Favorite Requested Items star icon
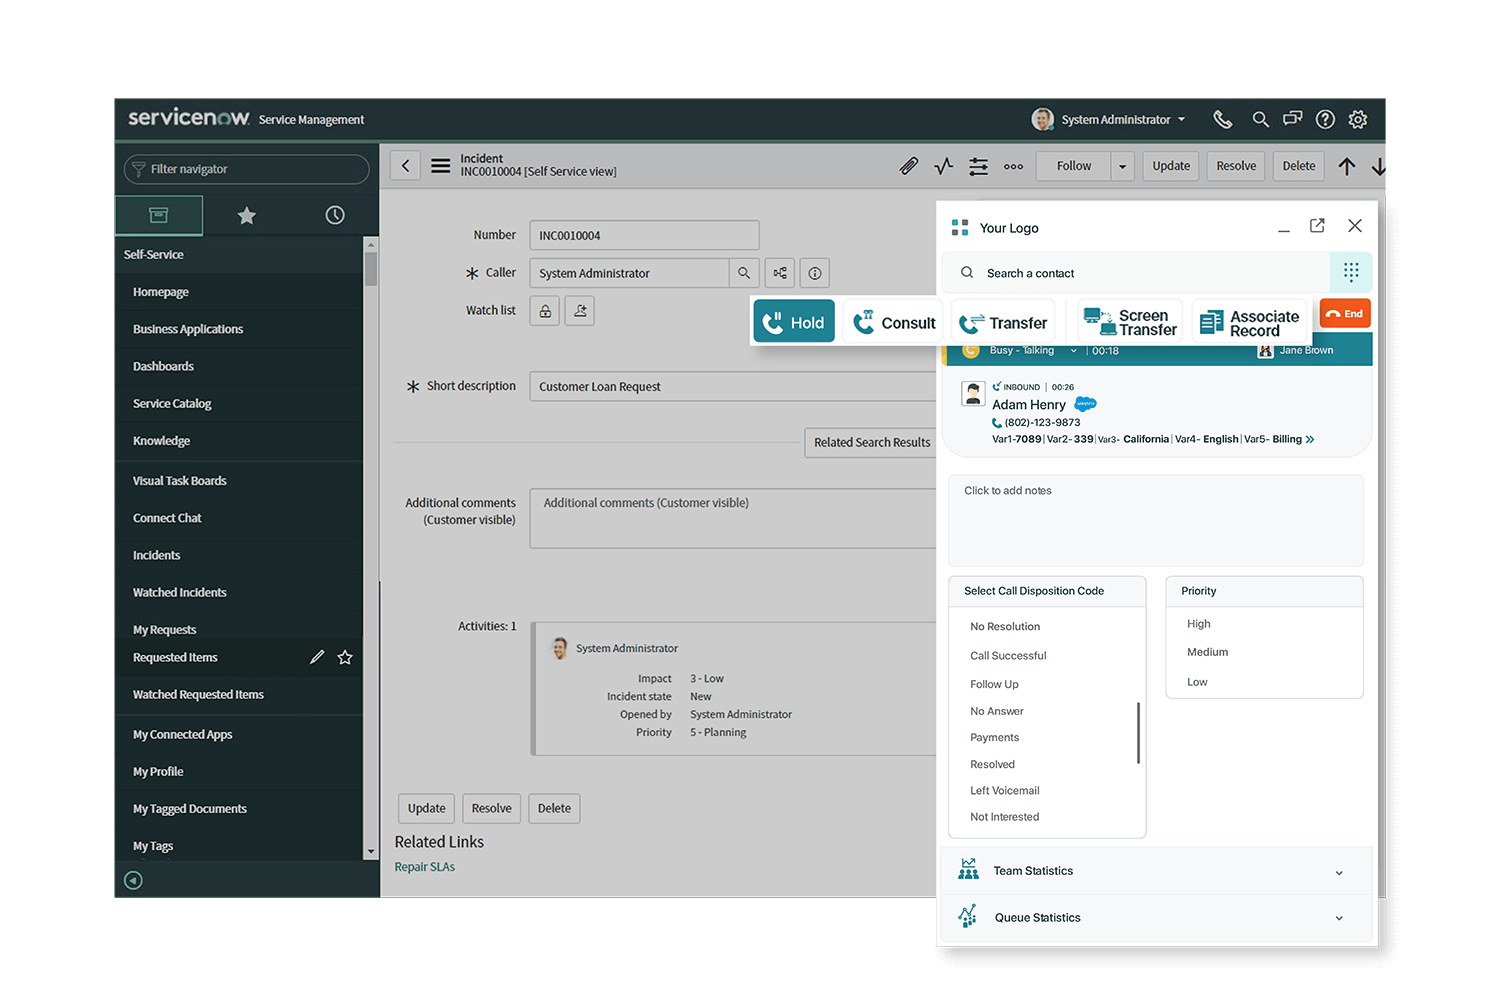1500x996 pixels. (x=345, y=657)
